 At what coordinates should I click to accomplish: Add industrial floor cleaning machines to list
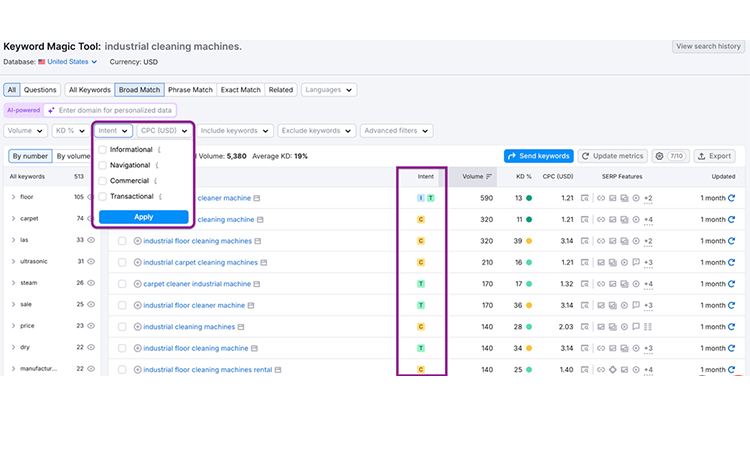[x=137, y=241]
